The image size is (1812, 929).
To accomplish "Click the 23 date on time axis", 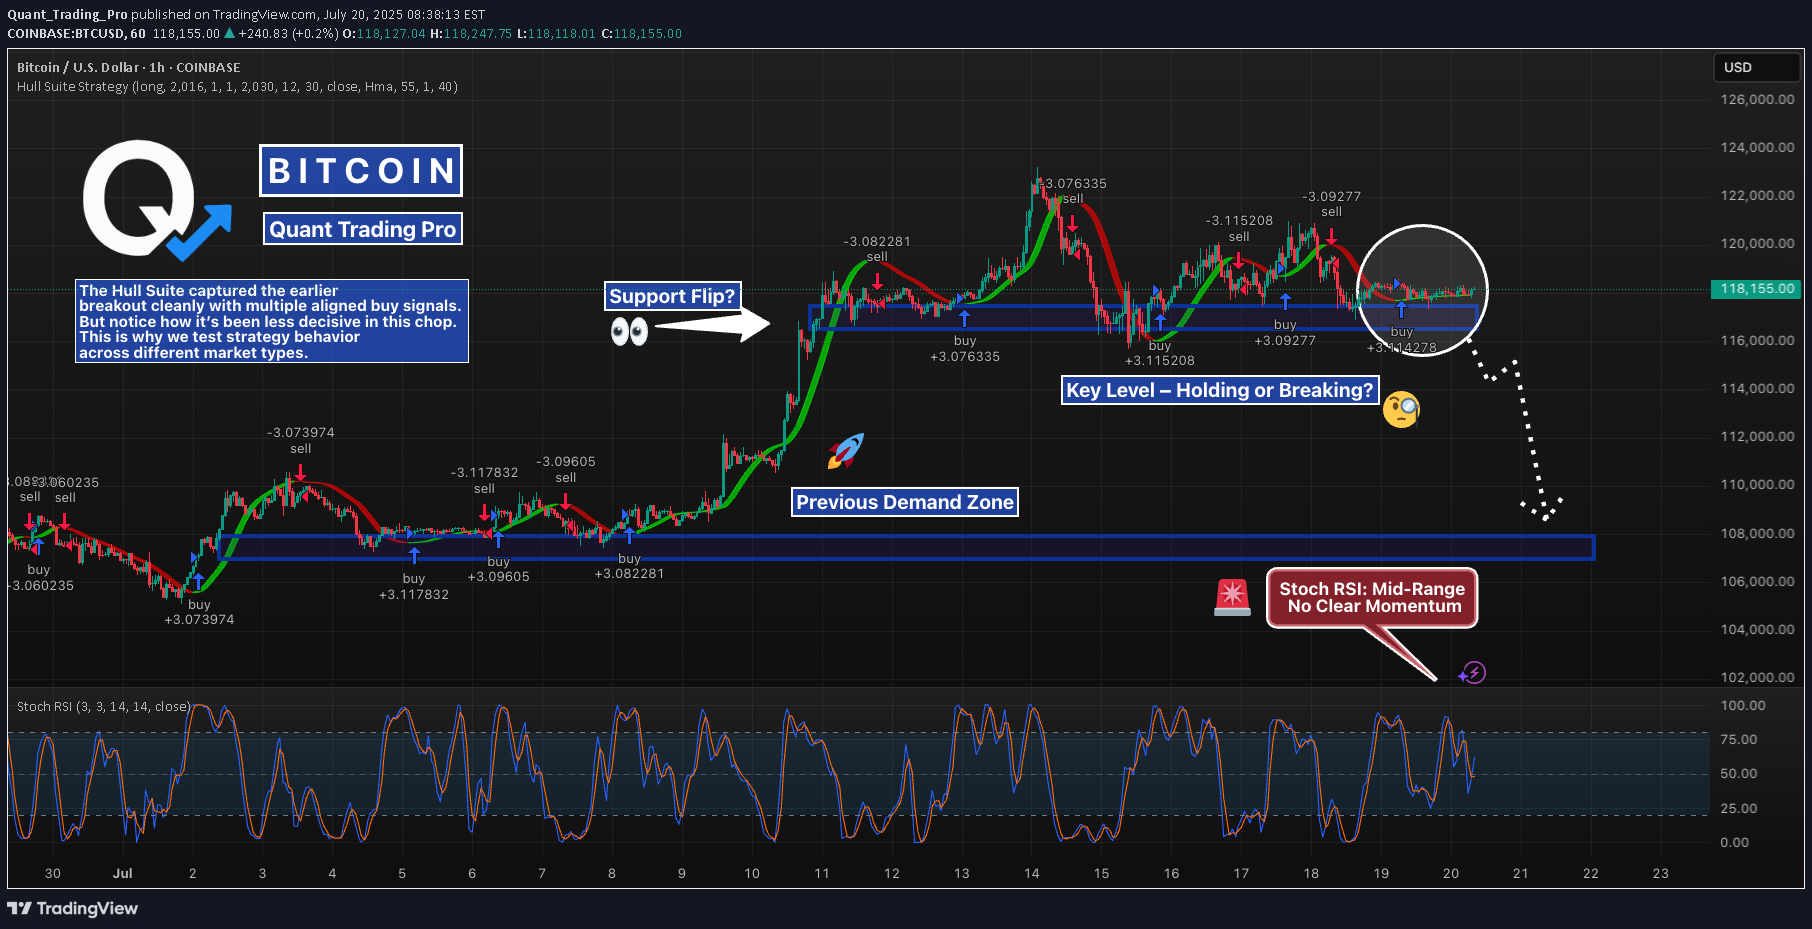I will [x=1661, y=873].
